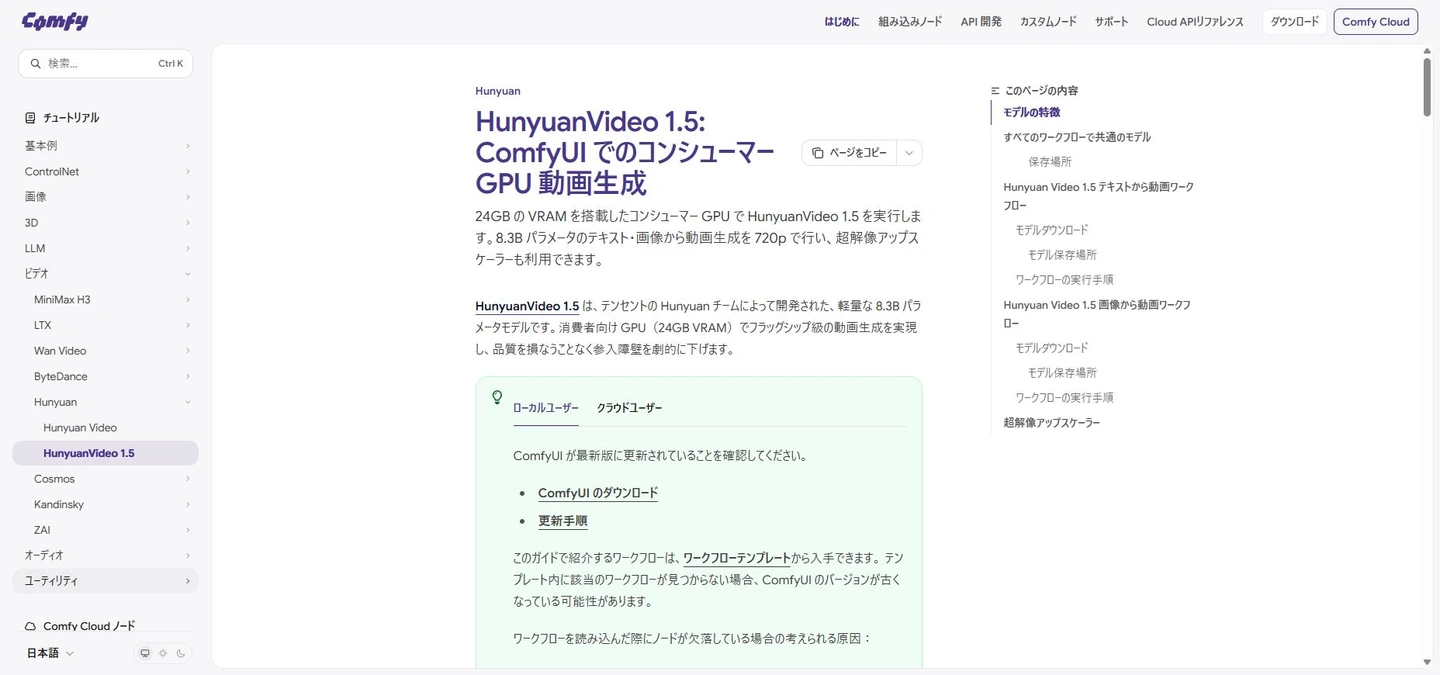Jump to 保存場所 in page contents
The width and height of the screenshot is (1440, 675).
[1050, 162]
